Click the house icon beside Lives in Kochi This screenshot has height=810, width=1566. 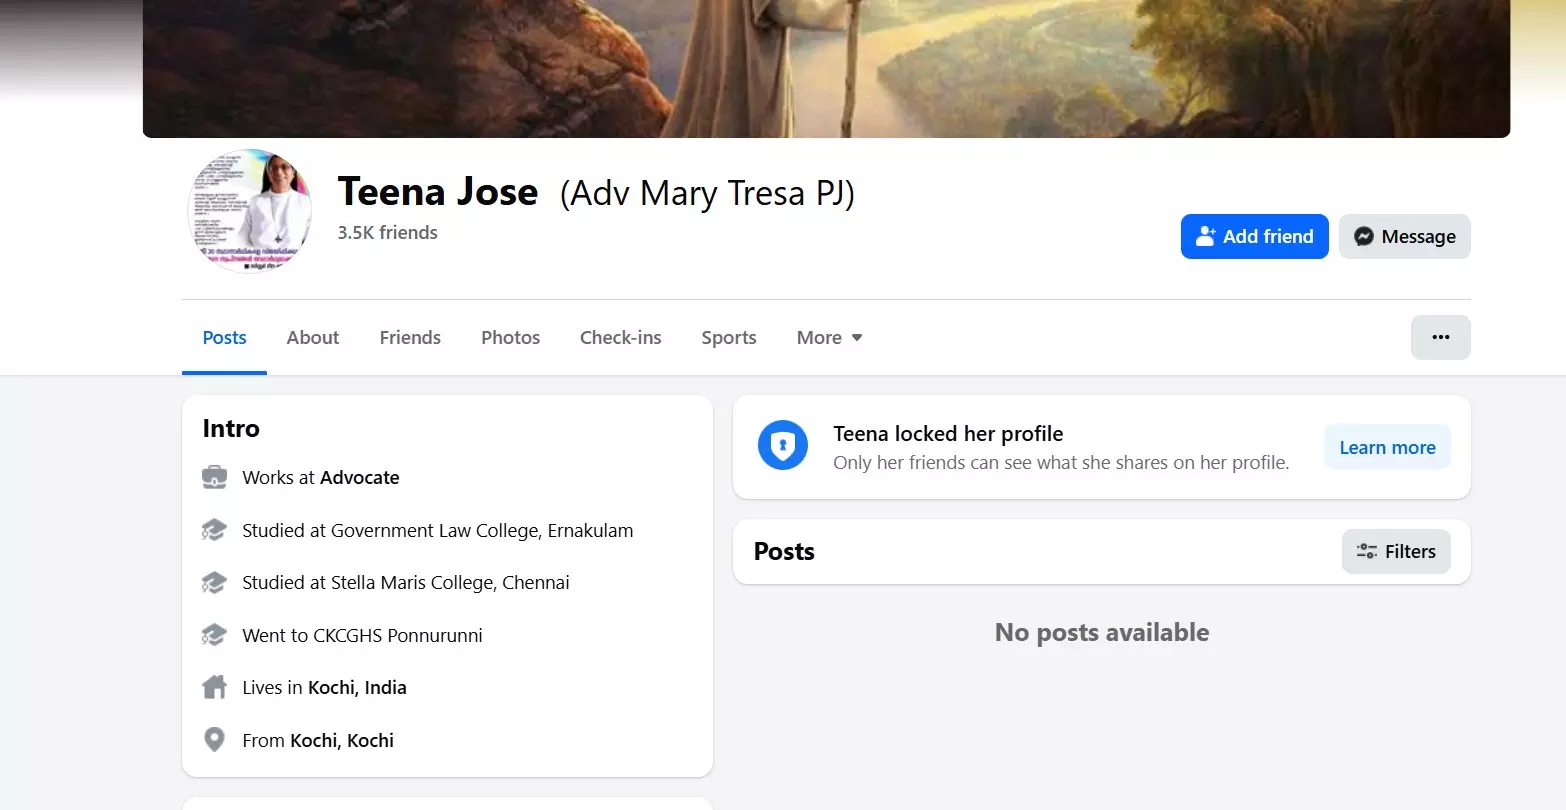point(214,688)
